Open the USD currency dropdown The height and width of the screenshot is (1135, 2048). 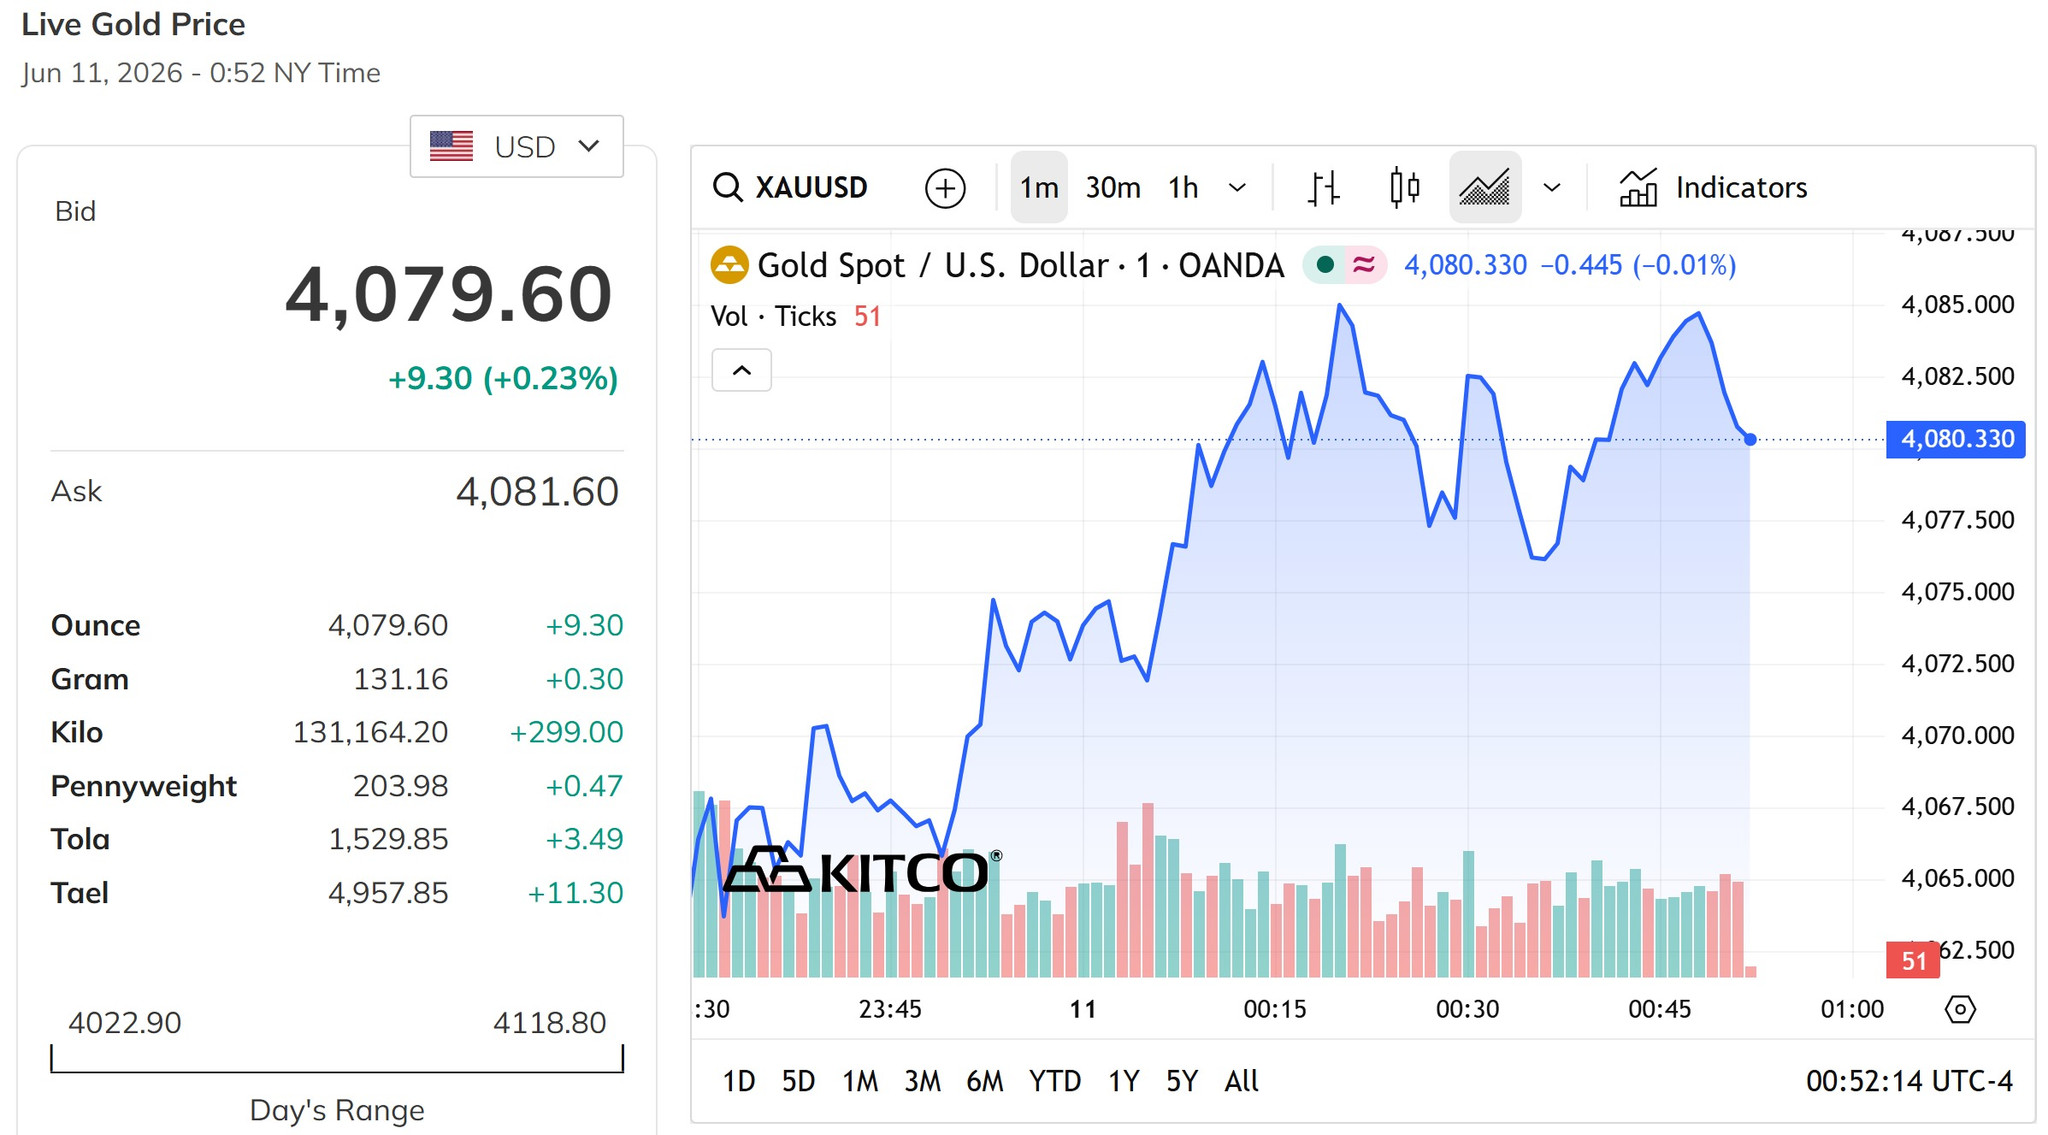tap(516, 146)
